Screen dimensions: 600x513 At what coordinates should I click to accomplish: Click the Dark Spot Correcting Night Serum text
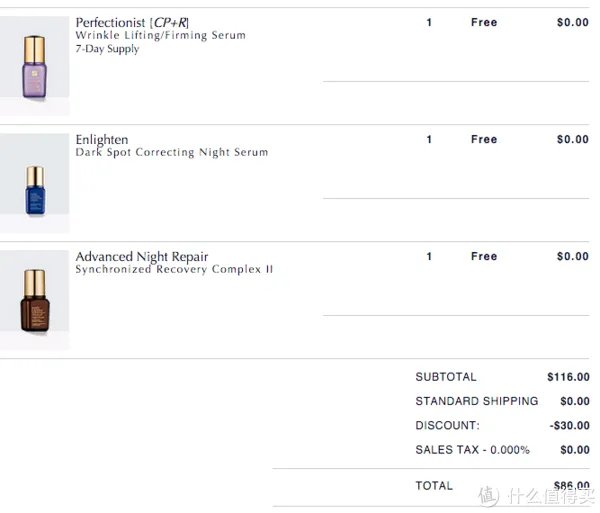pyautogui.click(x=172, y=153)
